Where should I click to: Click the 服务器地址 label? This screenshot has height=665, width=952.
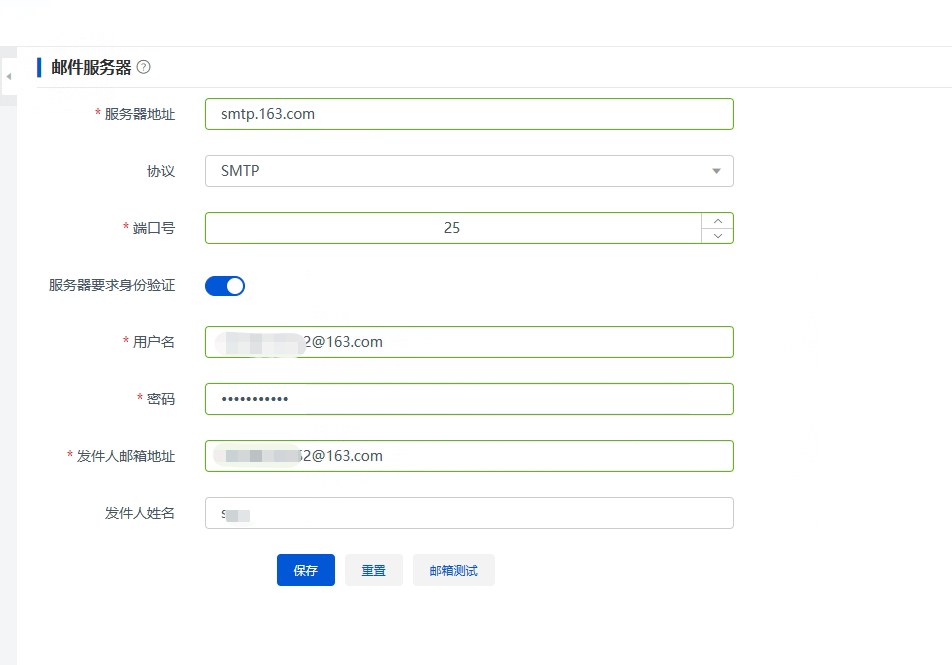point(140,114)
